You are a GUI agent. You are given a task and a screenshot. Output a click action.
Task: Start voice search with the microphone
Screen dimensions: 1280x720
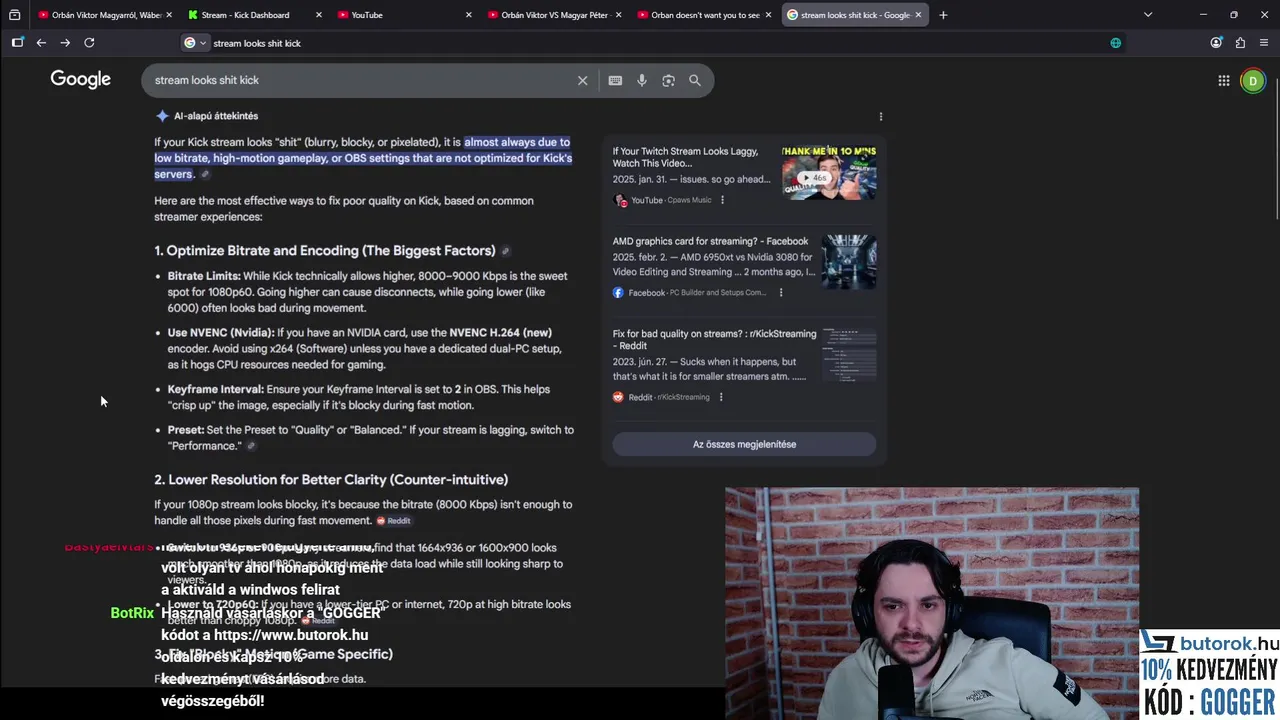(642, 80)
